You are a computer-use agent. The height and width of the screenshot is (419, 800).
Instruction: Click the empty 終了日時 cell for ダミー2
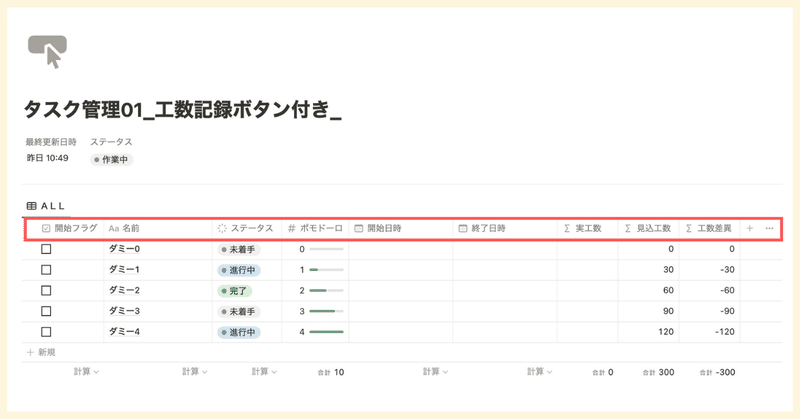coord(505,290)
